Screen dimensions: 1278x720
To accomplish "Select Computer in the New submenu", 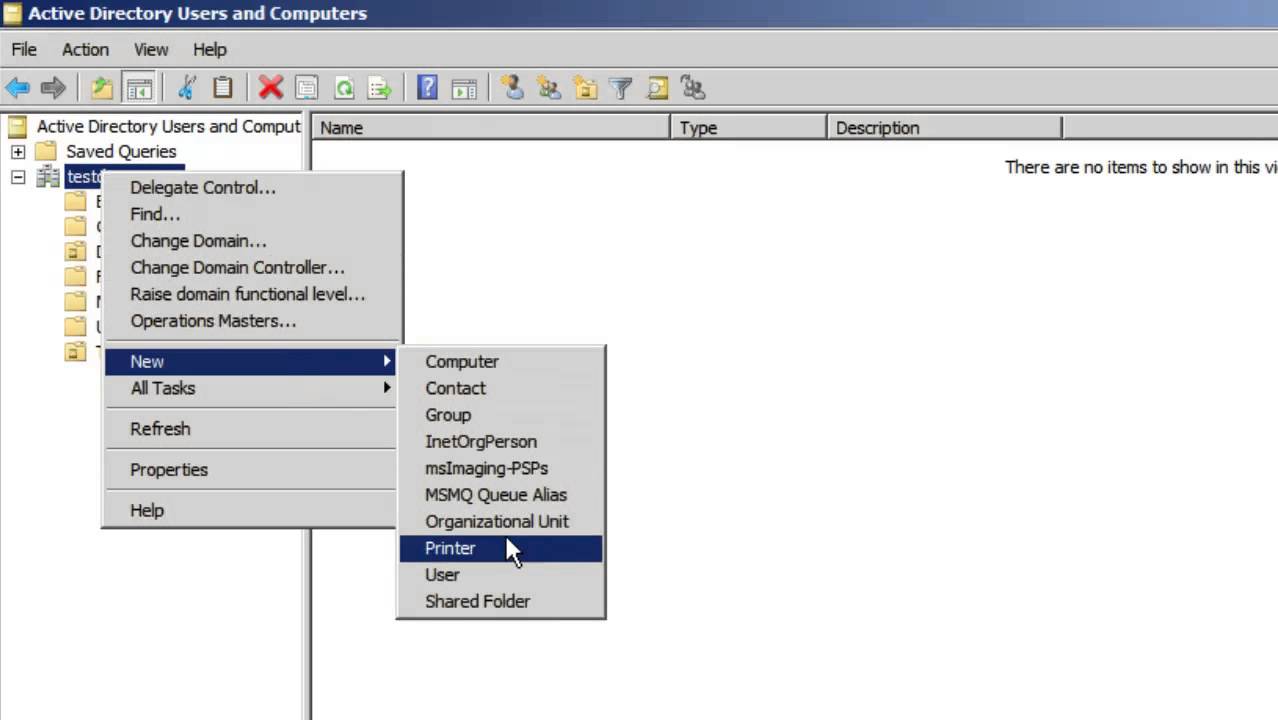I will tap(500, 361).
